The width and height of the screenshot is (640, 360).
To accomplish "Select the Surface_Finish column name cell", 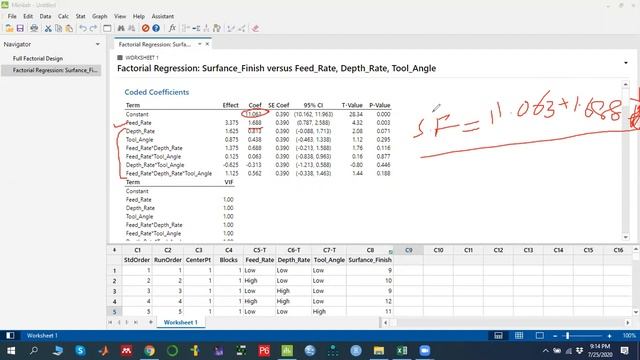I will pos(370,260).
